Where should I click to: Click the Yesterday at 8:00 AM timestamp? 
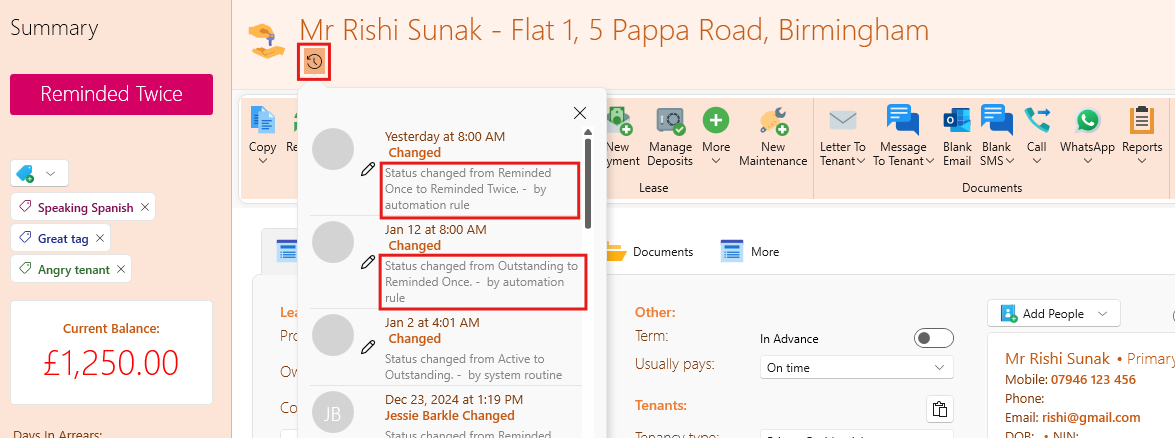pyautogui.click(x=444, y=136)
